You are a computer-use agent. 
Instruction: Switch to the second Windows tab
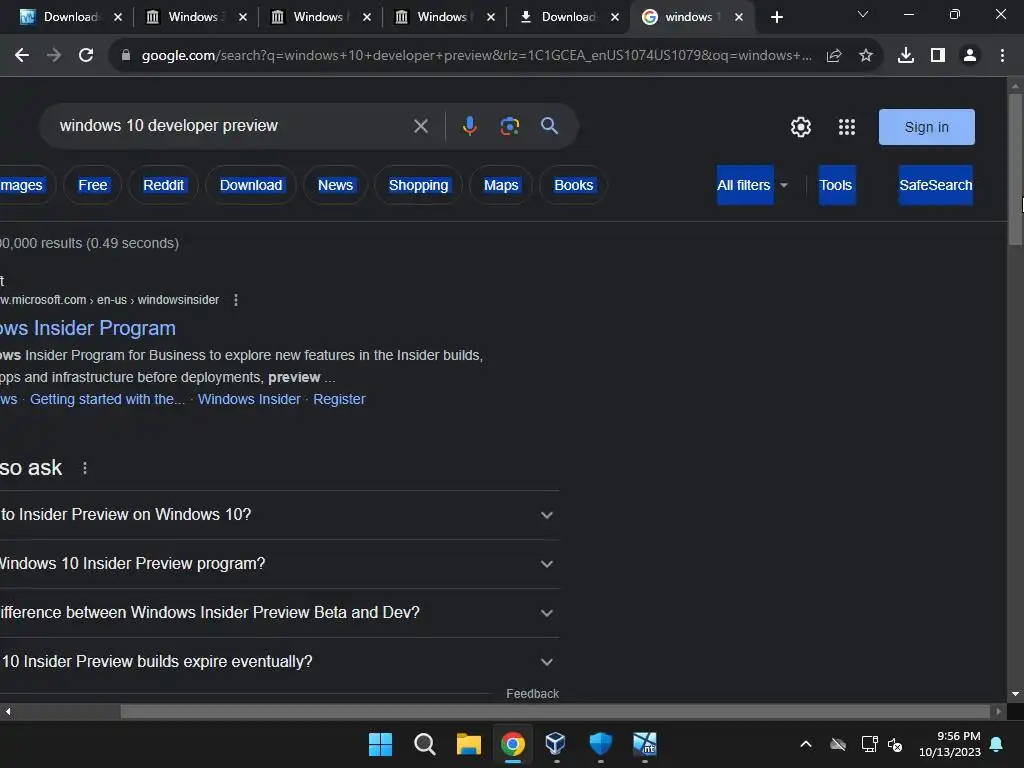pos(319,17)
